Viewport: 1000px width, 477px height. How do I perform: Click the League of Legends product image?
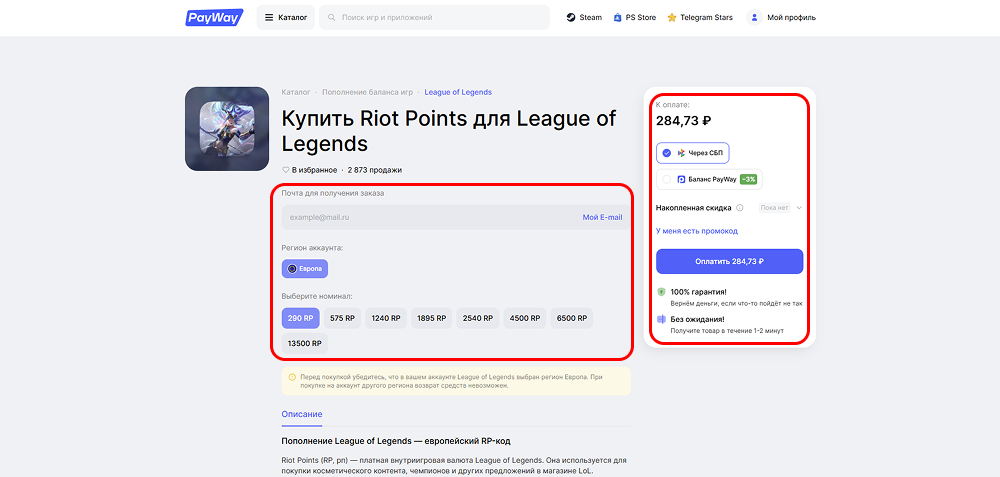[x=227, y=129]
